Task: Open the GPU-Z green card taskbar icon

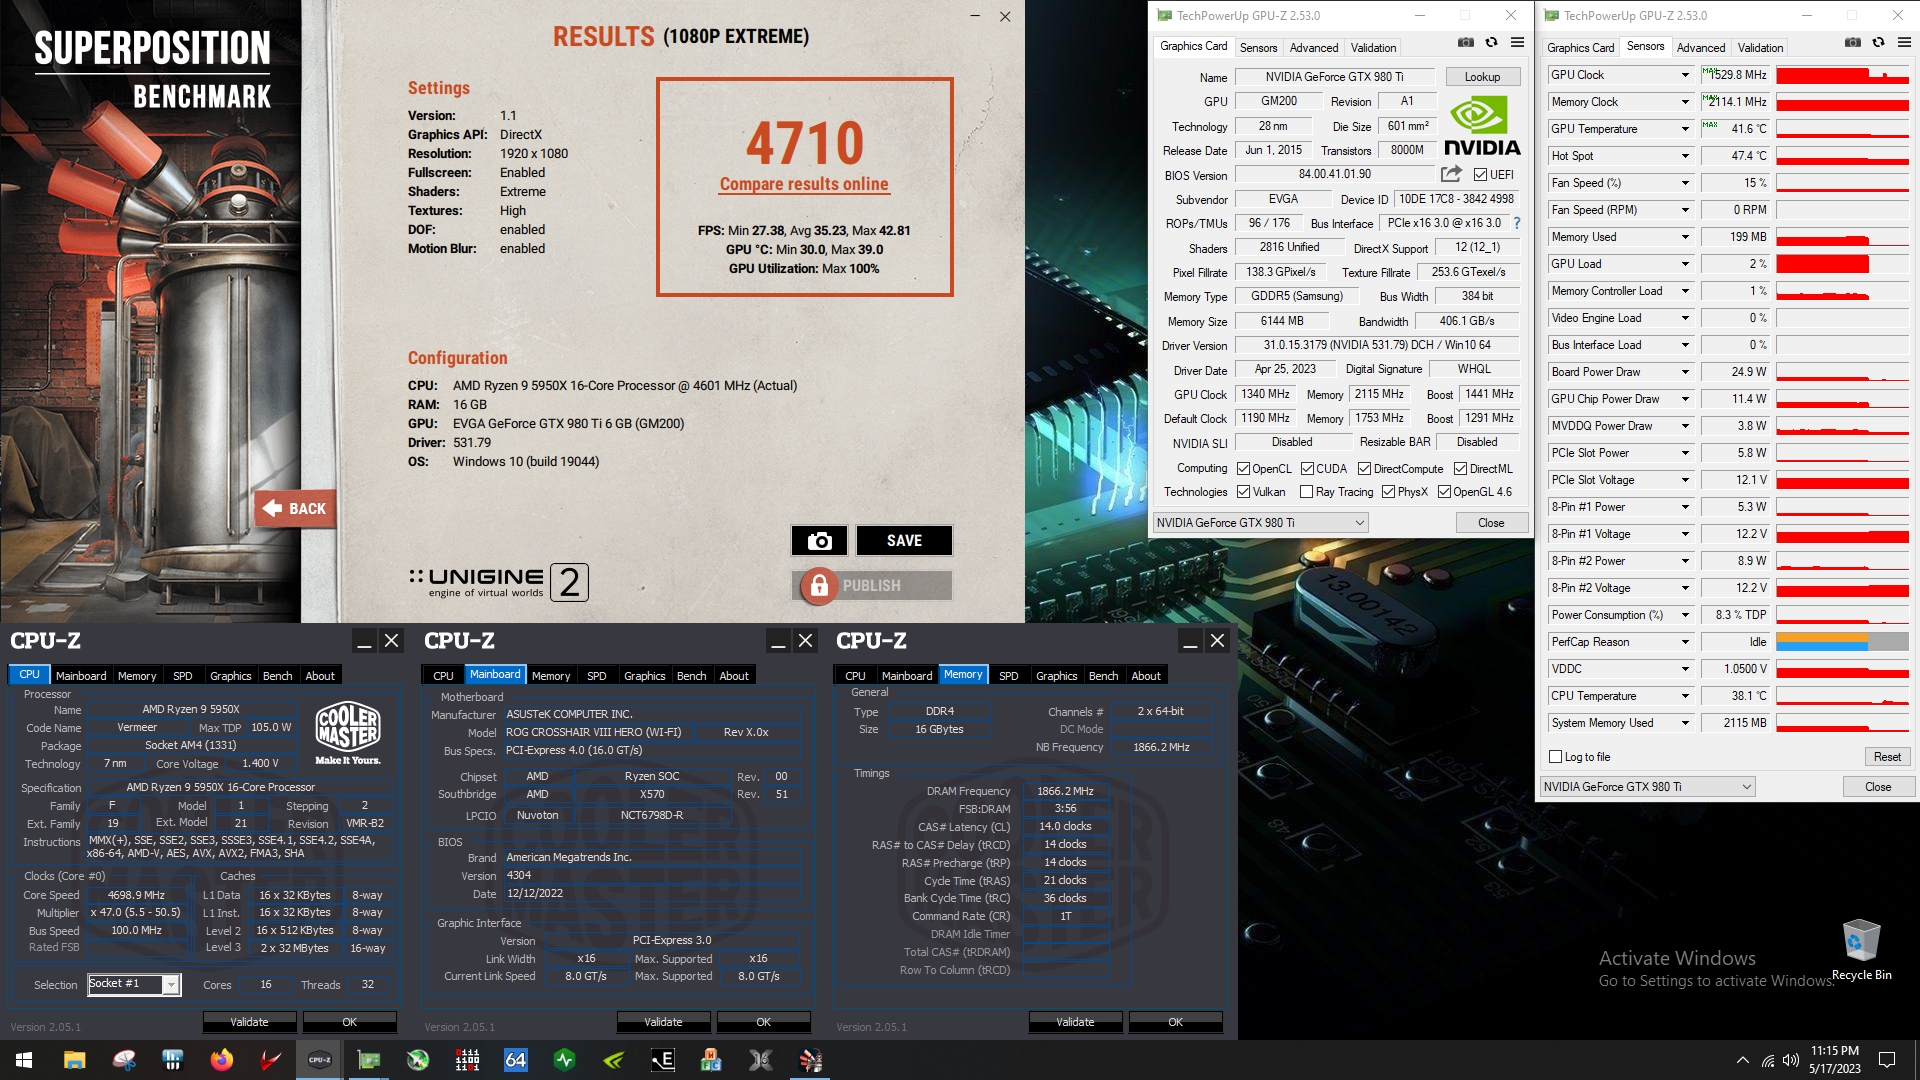Action: point(369,1060)
